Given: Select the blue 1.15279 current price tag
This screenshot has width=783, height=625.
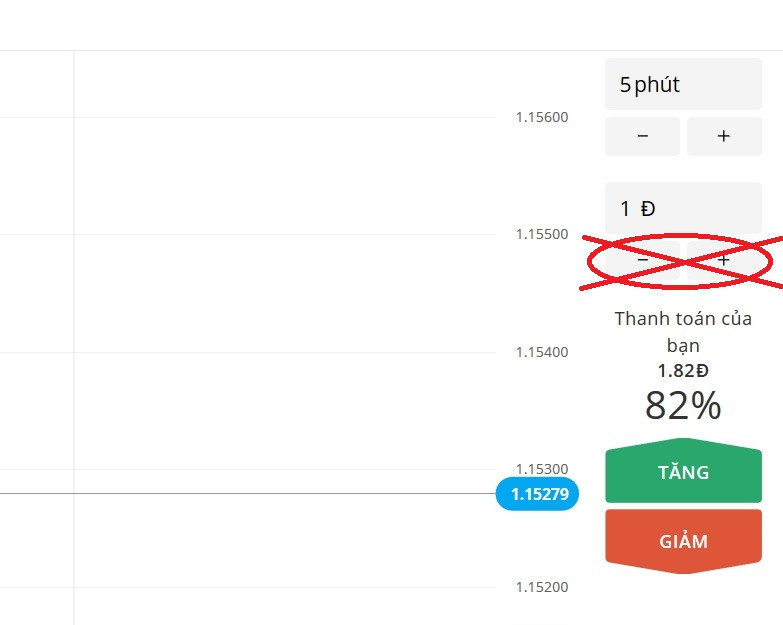Looking at the screenshot, I should tap(537, 494).
